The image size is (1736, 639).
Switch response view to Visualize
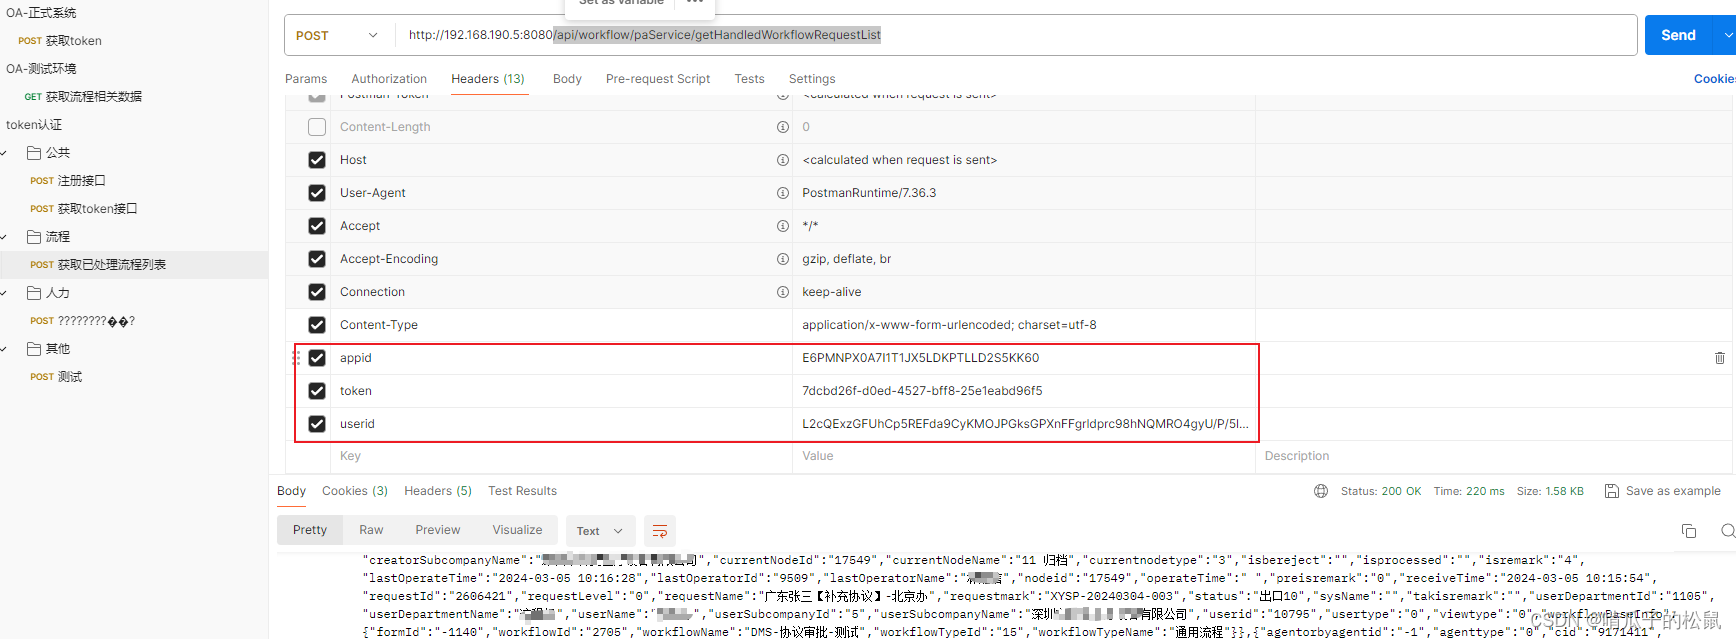pos(517,530)
